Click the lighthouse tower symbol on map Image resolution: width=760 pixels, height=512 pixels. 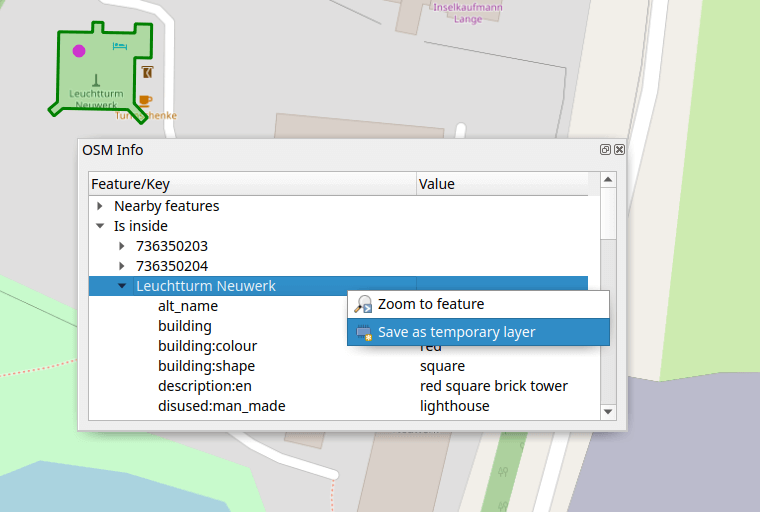point(96,79)
